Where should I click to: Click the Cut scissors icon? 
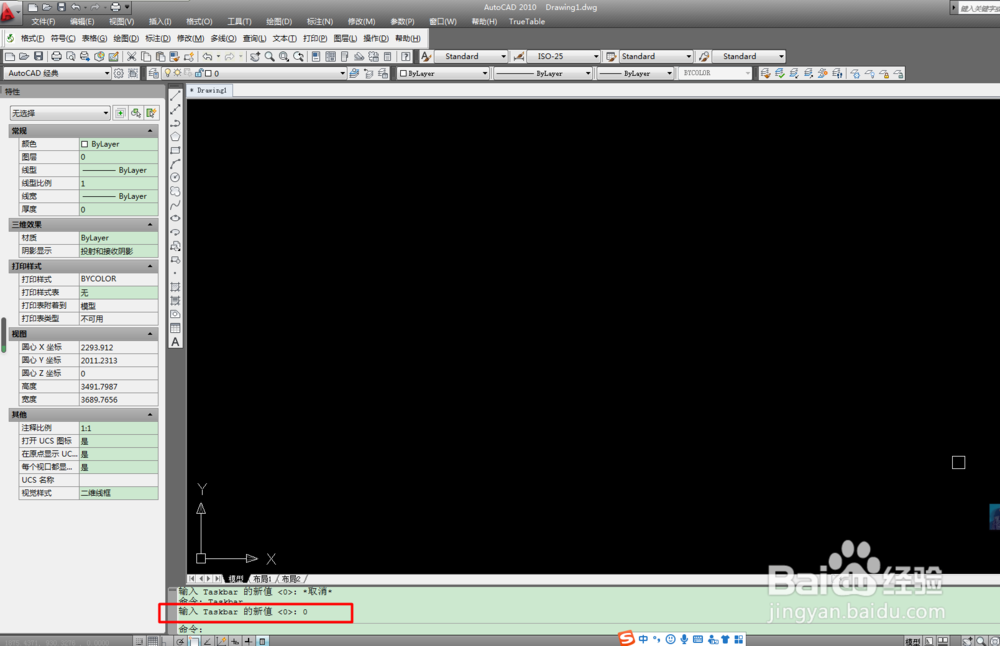[131, 57]
